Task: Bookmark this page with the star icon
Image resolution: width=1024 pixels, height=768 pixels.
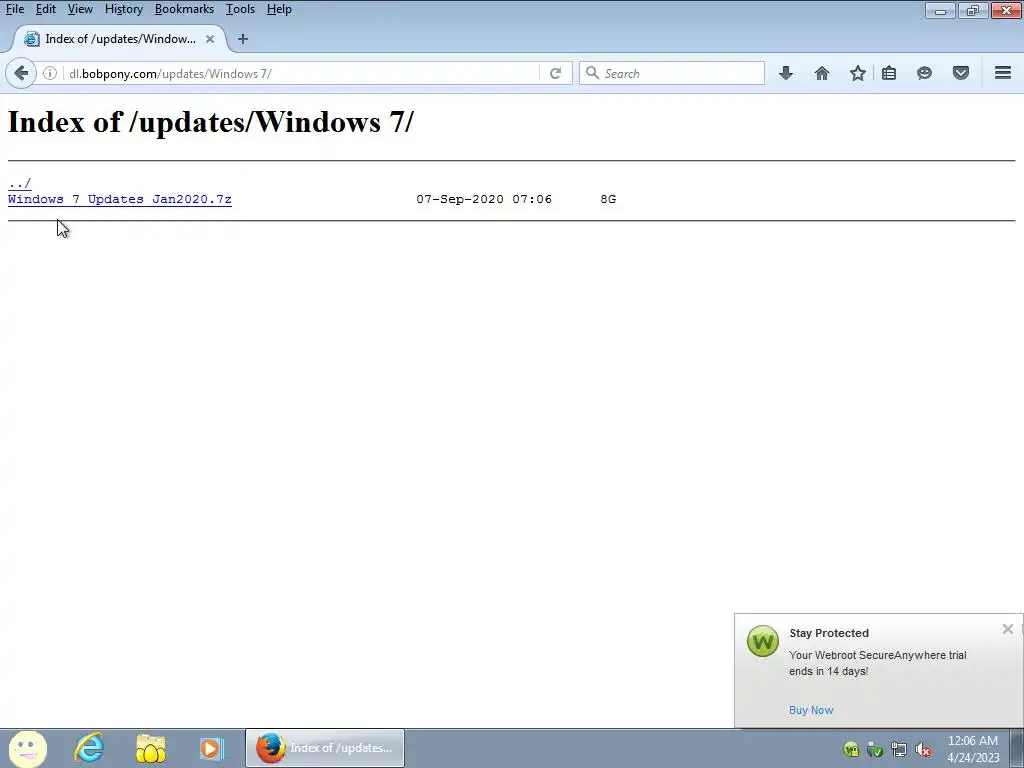Action: pos(857,73)
